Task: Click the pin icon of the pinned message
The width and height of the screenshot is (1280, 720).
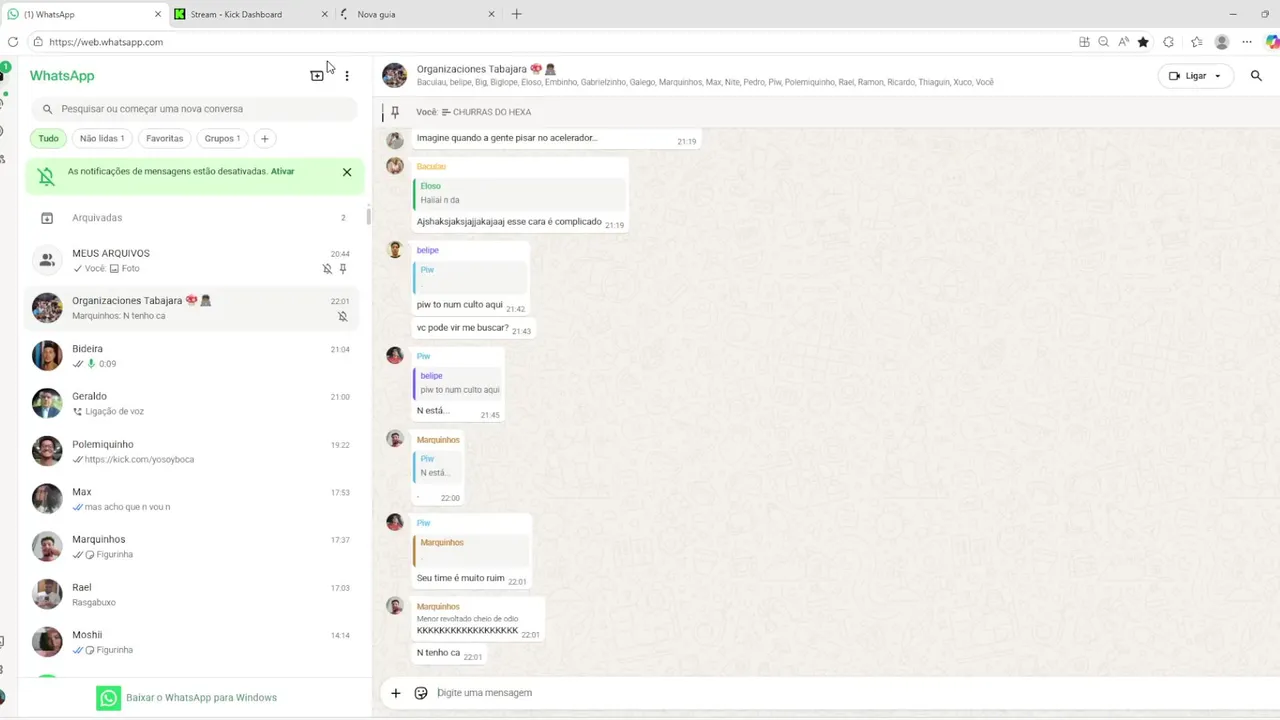Action: (395, 112)
